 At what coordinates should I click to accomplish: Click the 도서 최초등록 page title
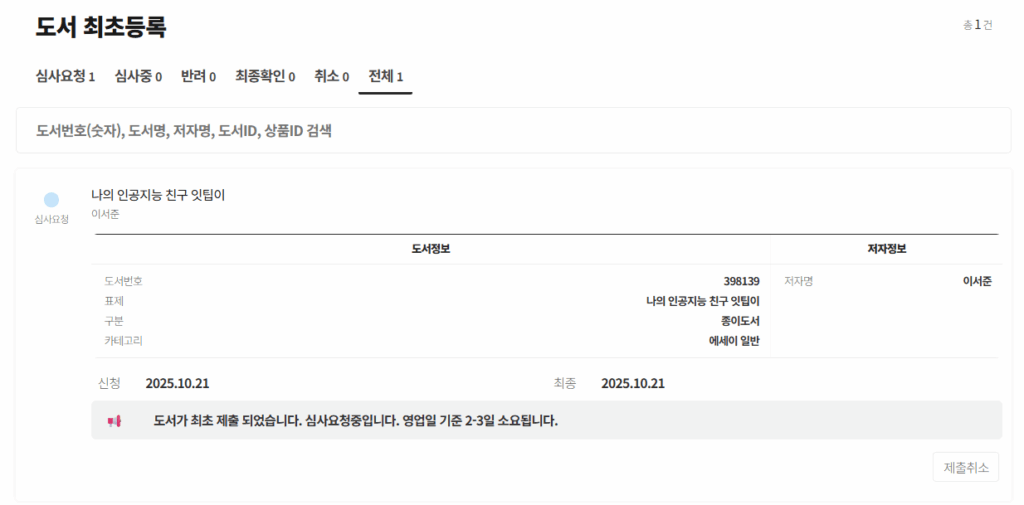101,28
